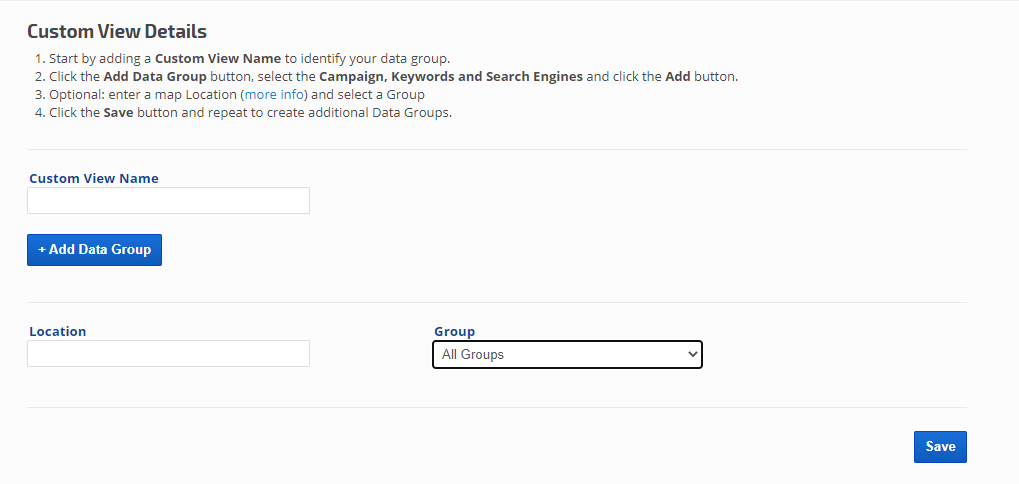Screen dimensions: 1019x484
Task: Click bold Add Data Group in instructions
Action: (155, 77)
